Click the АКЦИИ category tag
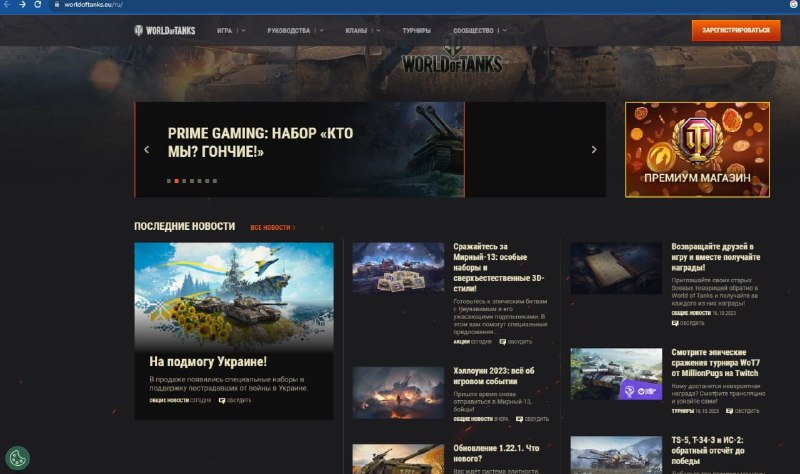This screenshot has height=474, width=800. click(x=461, y=342)
